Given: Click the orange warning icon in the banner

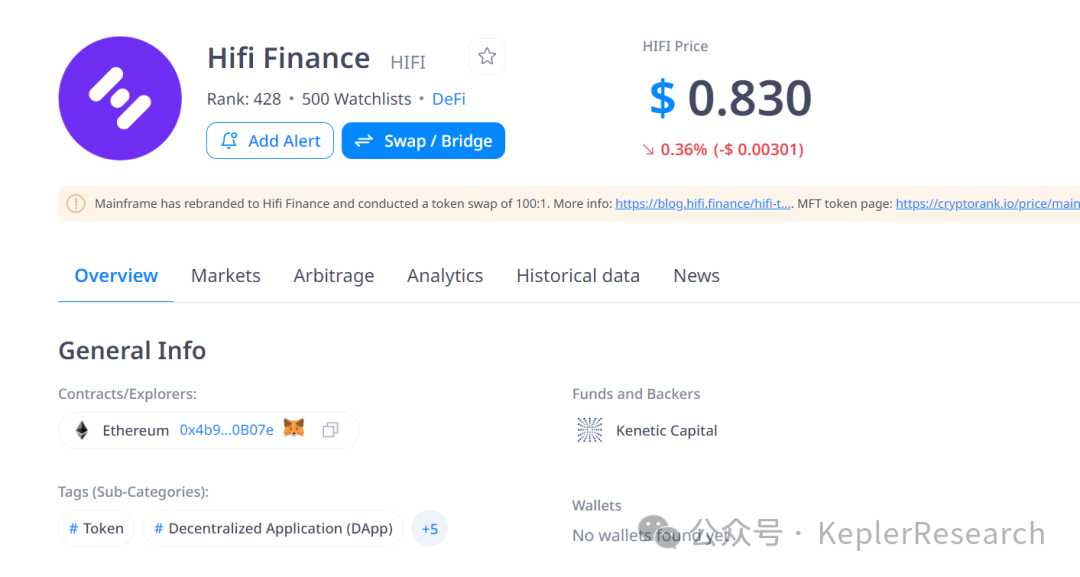Looking at the screenshot, I should tap(76, 203).
